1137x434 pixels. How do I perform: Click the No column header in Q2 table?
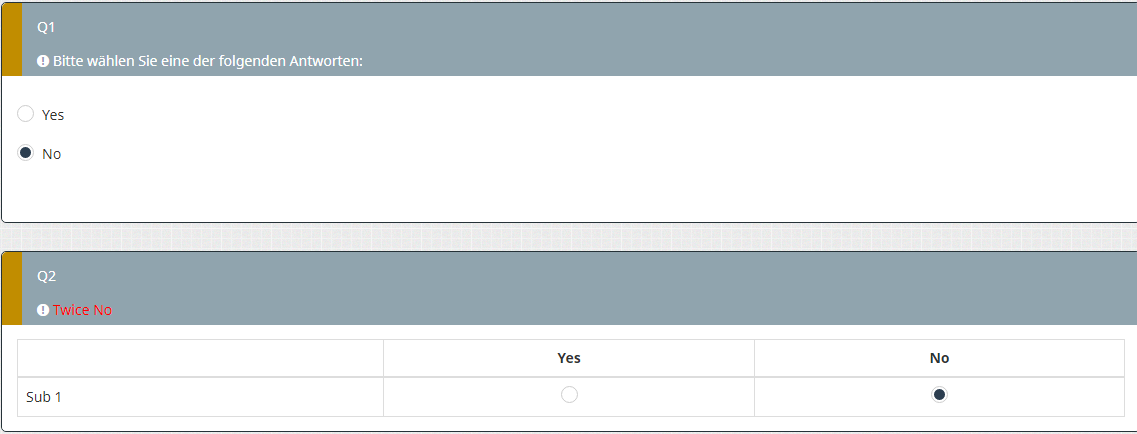coord(939,358)
